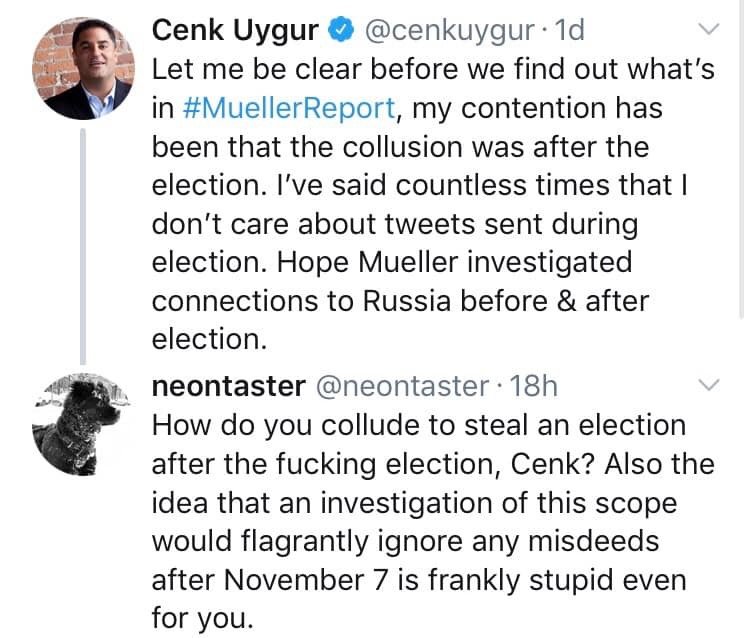Click the @neontaster handle
This screenshot has width=750, height=638.
(x=403, y=386)
